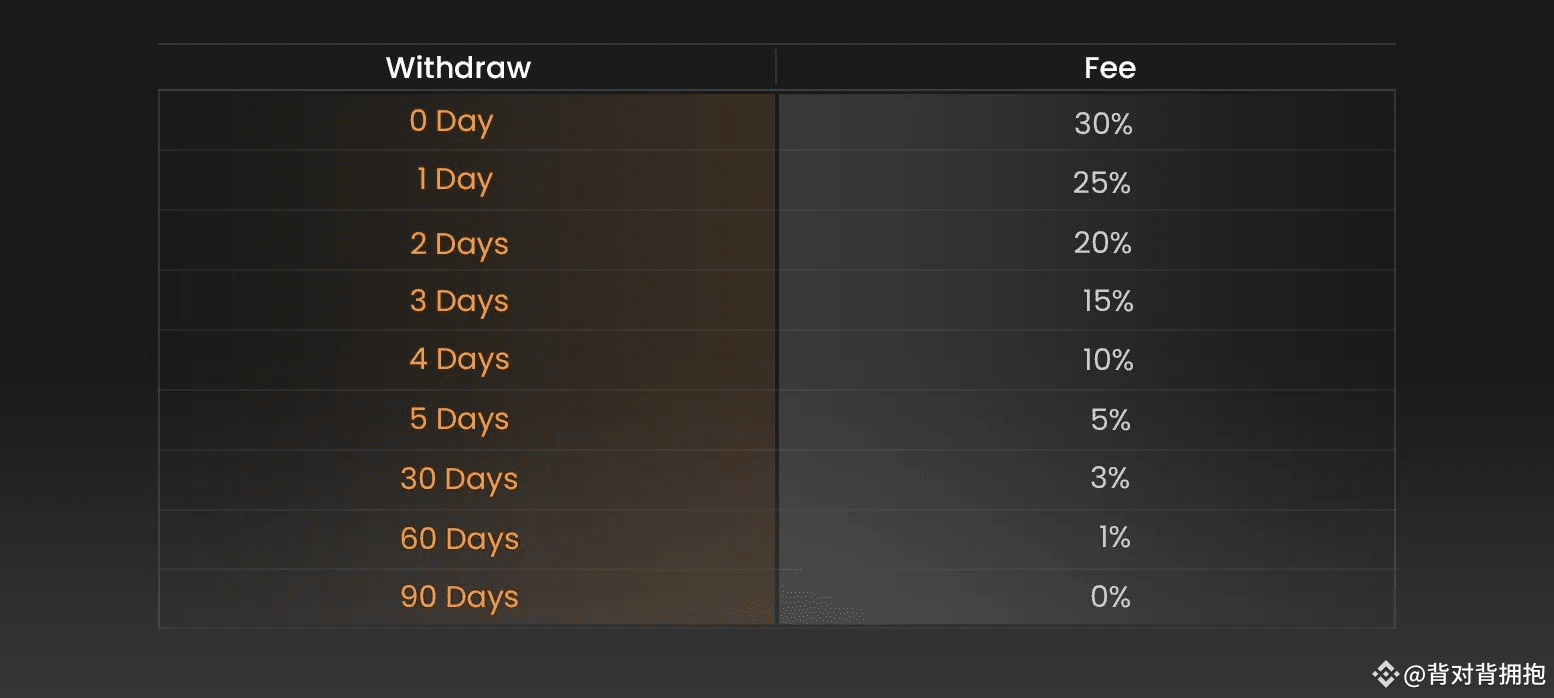Click the 10% fee value

click(1108, 360)
